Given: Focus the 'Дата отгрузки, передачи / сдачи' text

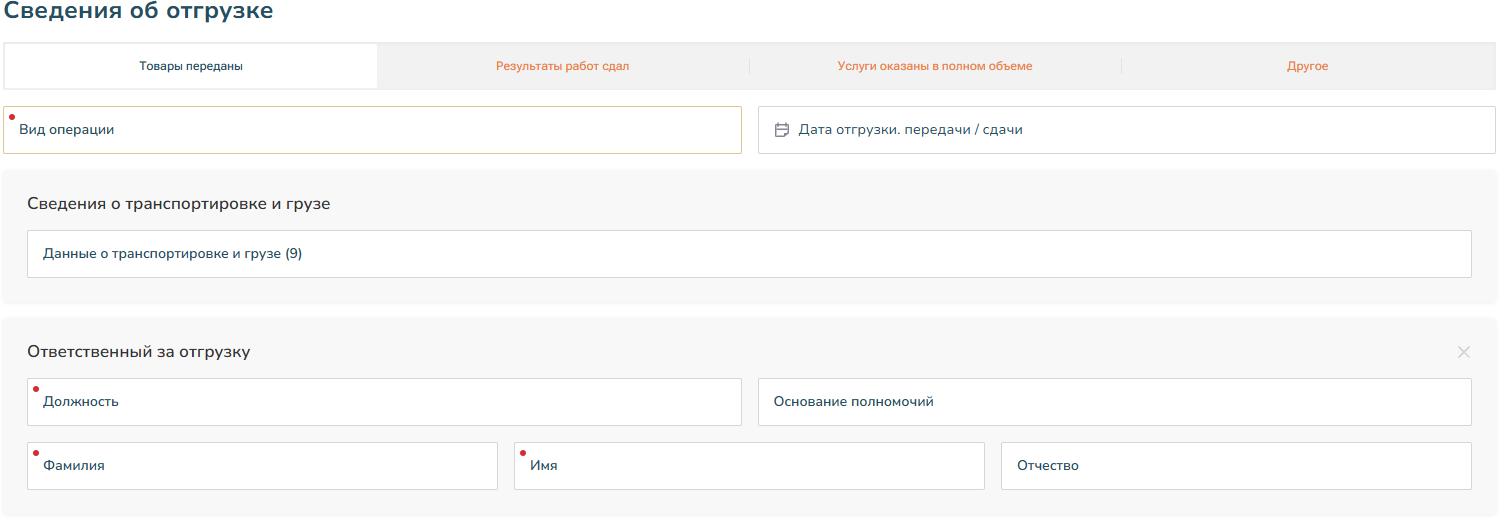Looking at the screenshot, I should point(910,130).
